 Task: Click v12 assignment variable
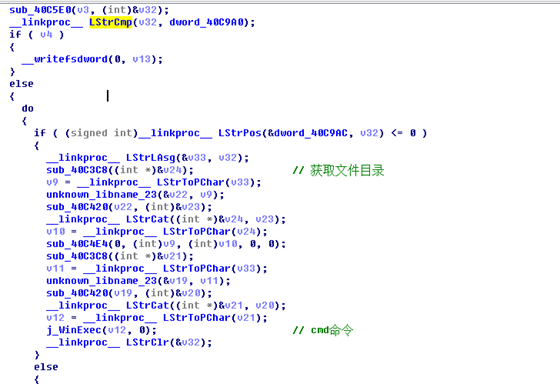55,318
